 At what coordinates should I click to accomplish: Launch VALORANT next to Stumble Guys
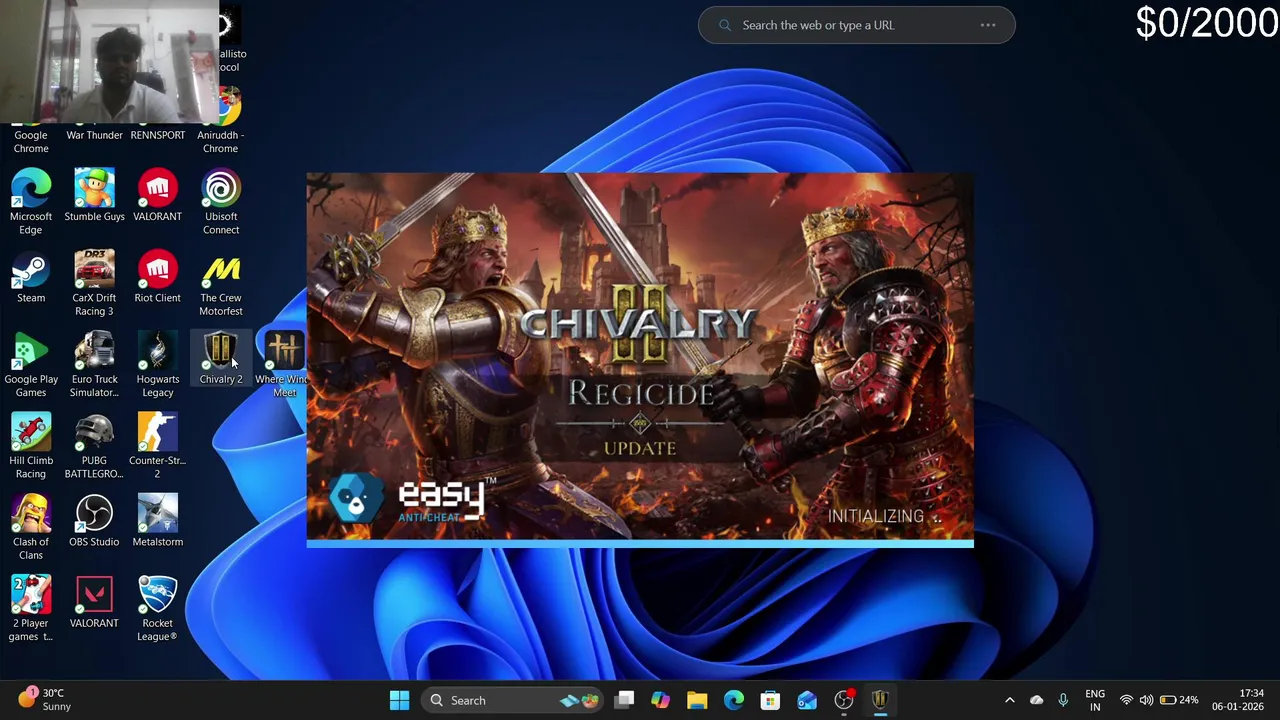tap(157, 196)
